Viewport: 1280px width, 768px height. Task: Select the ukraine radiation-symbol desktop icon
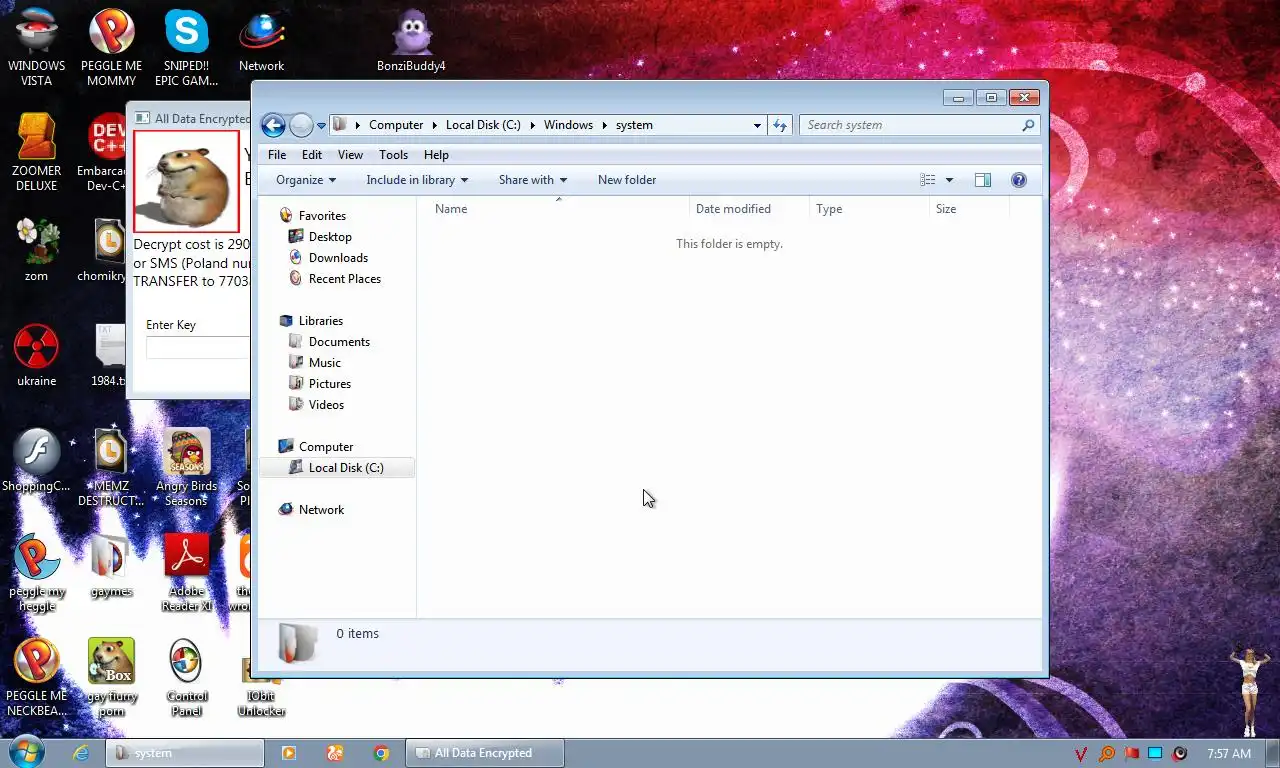pyautogui.click(x=37, y=355)
